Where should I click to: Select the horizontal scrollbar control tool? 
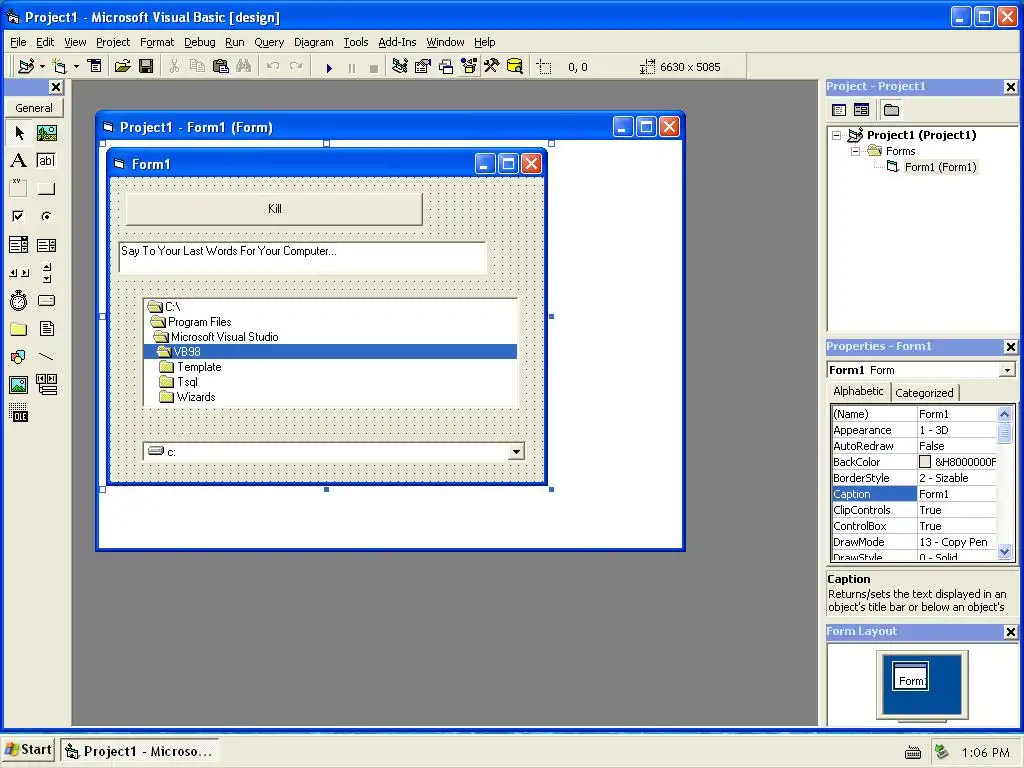[19, 273]
